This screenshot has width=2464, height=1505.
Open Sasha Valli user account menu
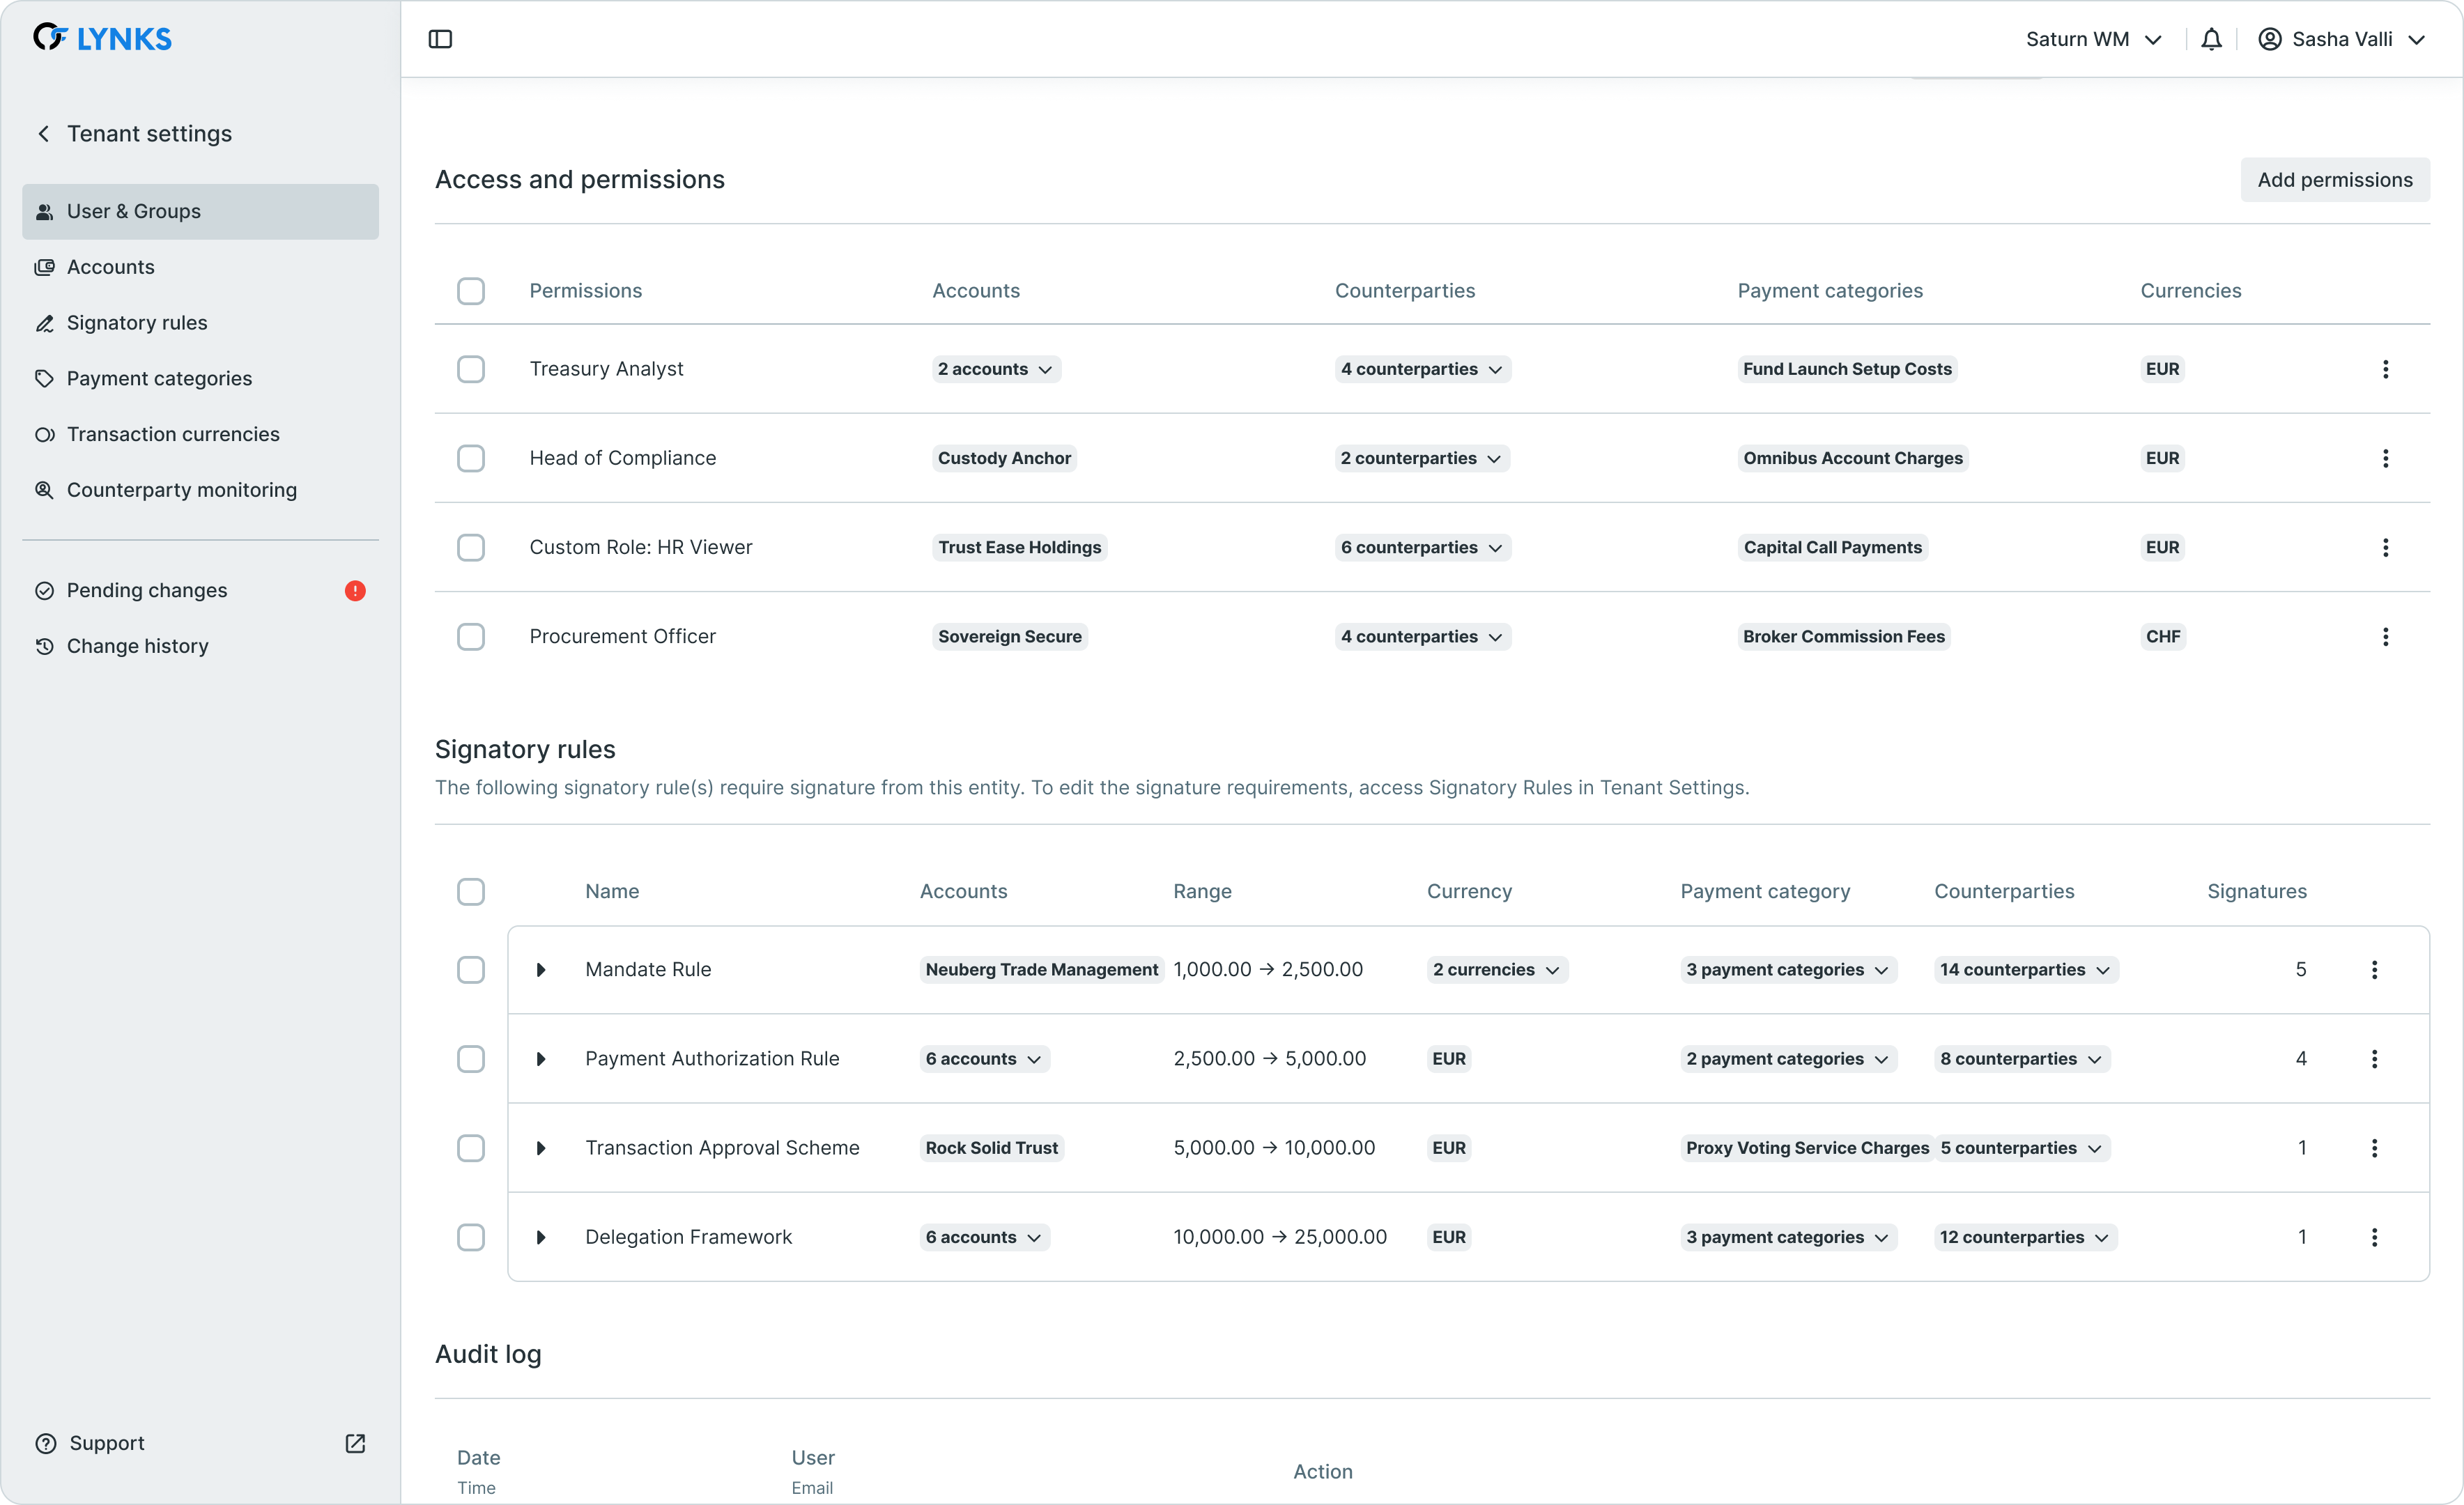click(2341, 39)
